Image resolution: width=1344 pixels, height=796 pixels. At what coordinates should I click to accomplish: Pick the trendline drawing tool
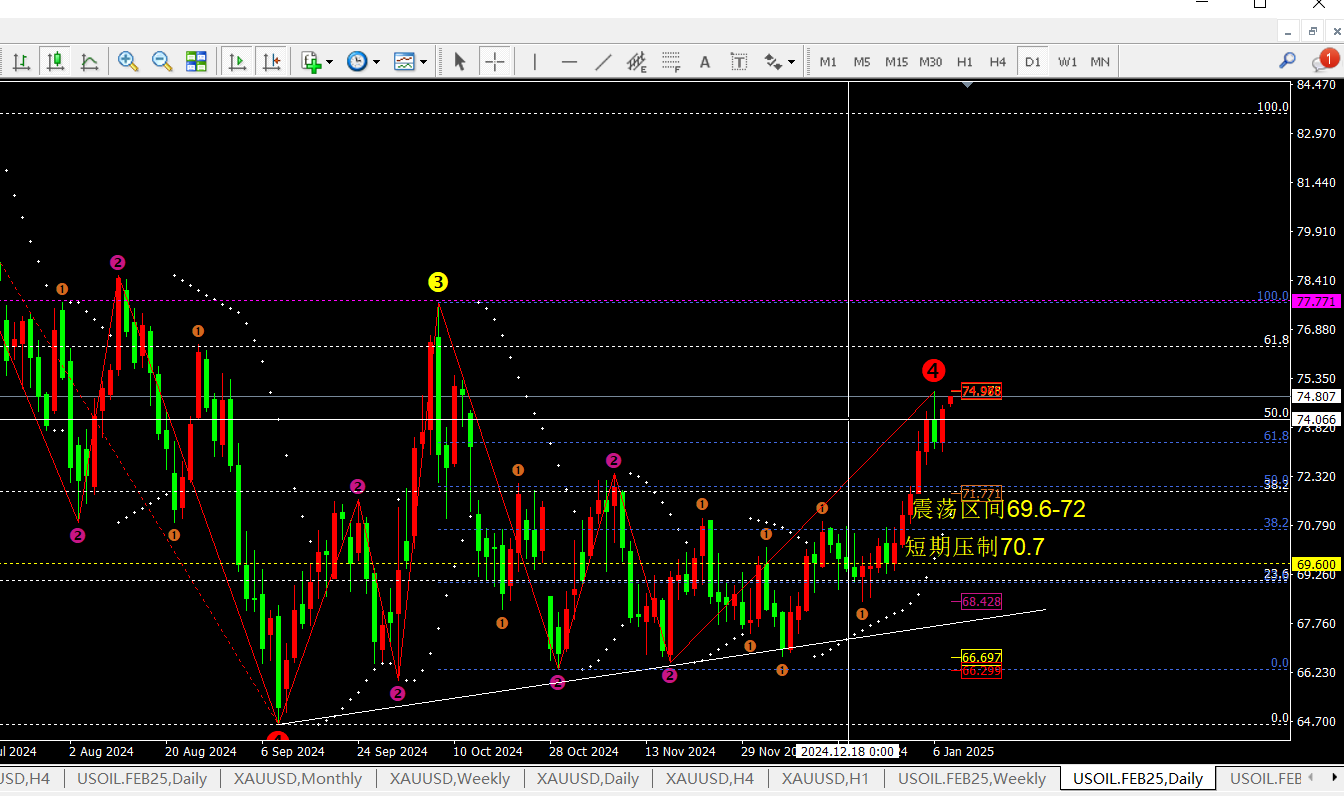click(603, 62)
